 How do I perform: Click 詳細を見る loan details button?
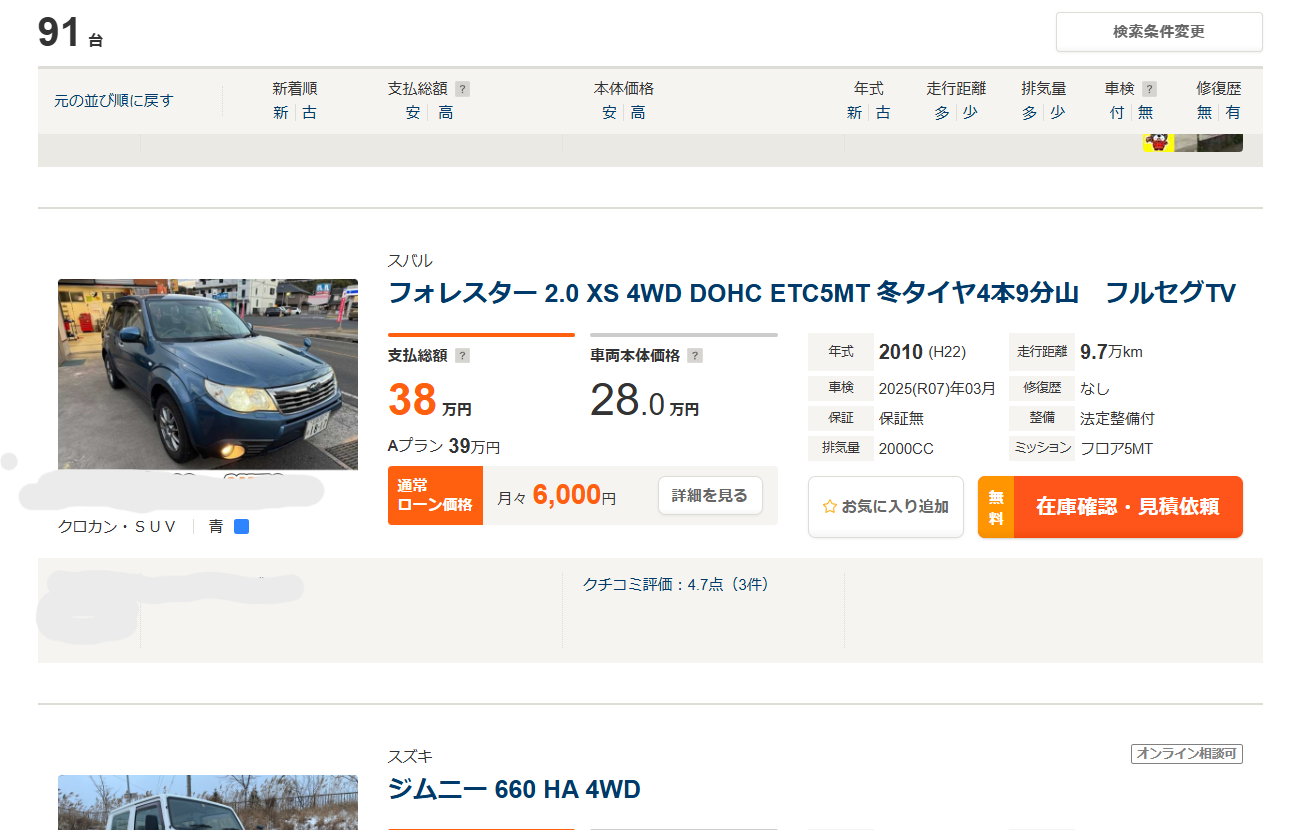tap(710, 496)
